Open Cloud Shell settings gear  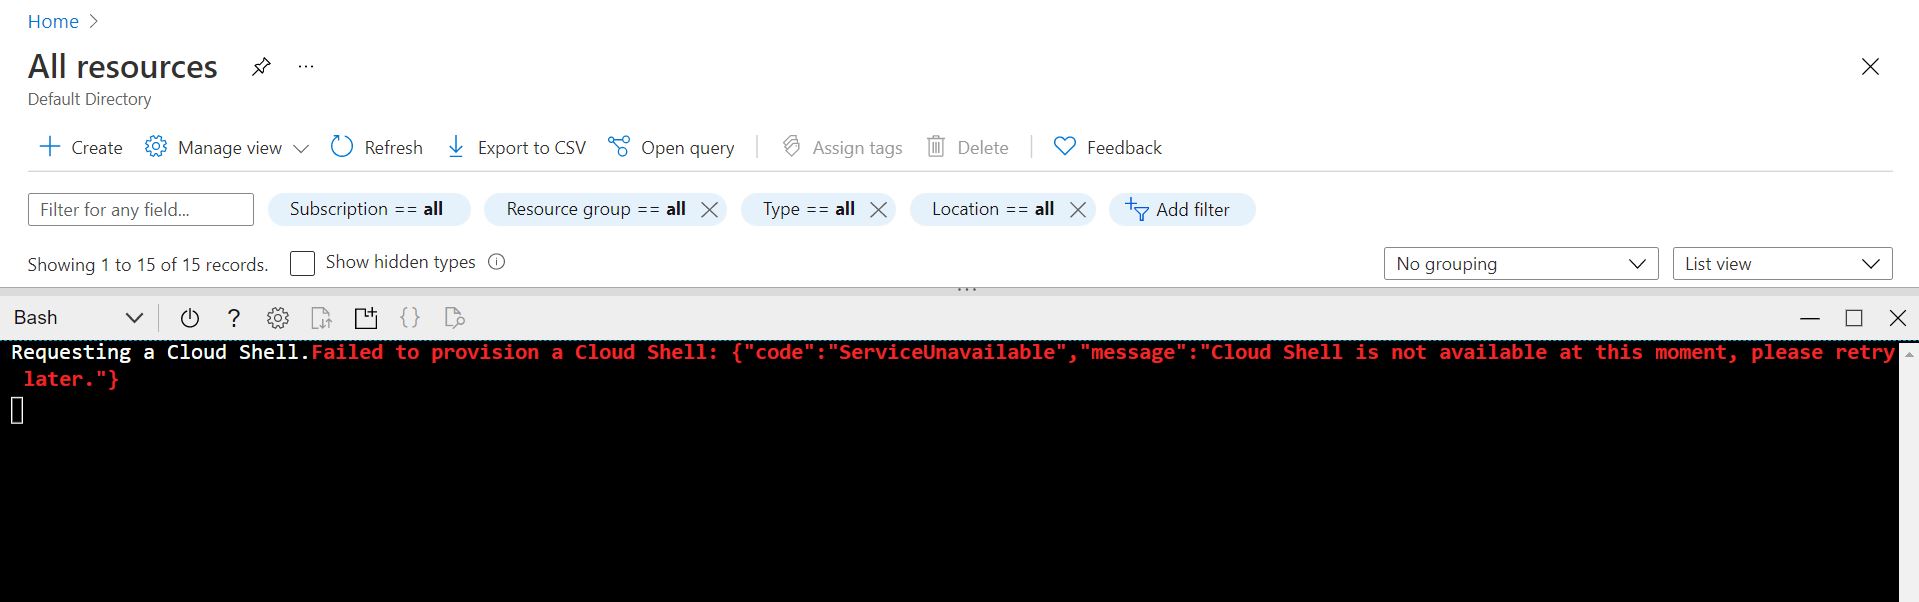tap(278, 318)
